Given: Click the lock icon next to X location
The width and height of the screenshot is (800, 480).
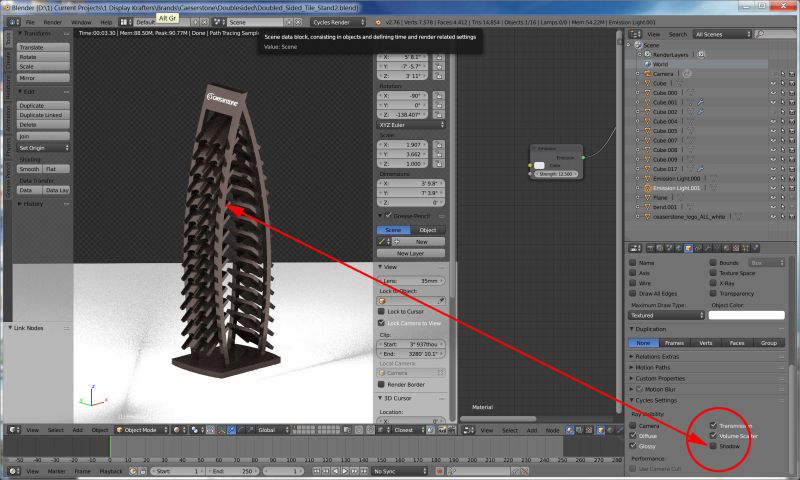Looking at the screenshot, I should coord(438,57).
